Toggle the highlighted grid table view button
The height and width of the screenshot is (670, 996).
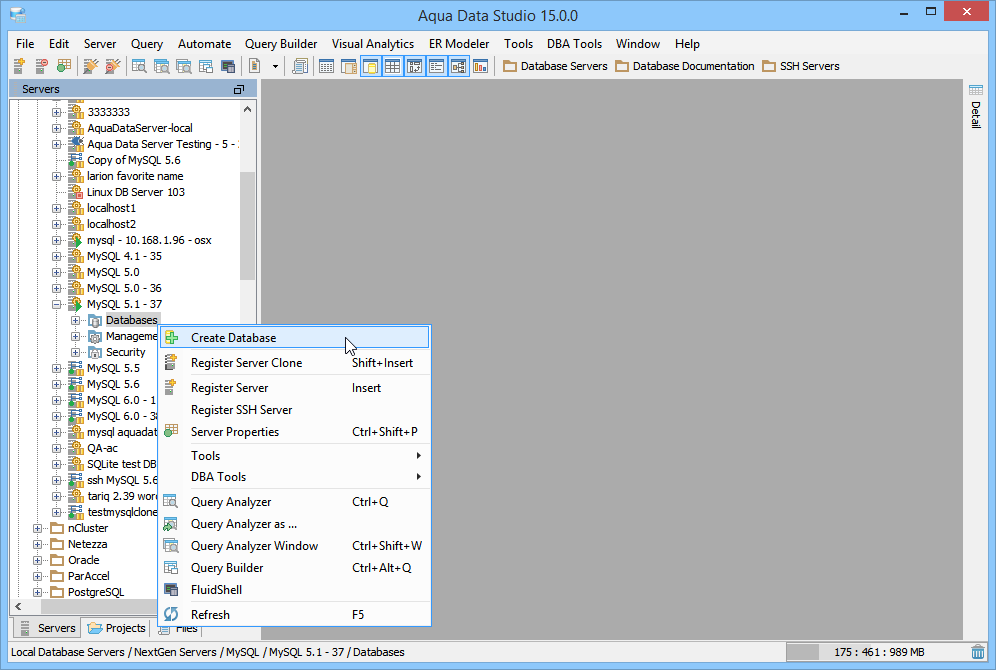(x=393, y=65)
